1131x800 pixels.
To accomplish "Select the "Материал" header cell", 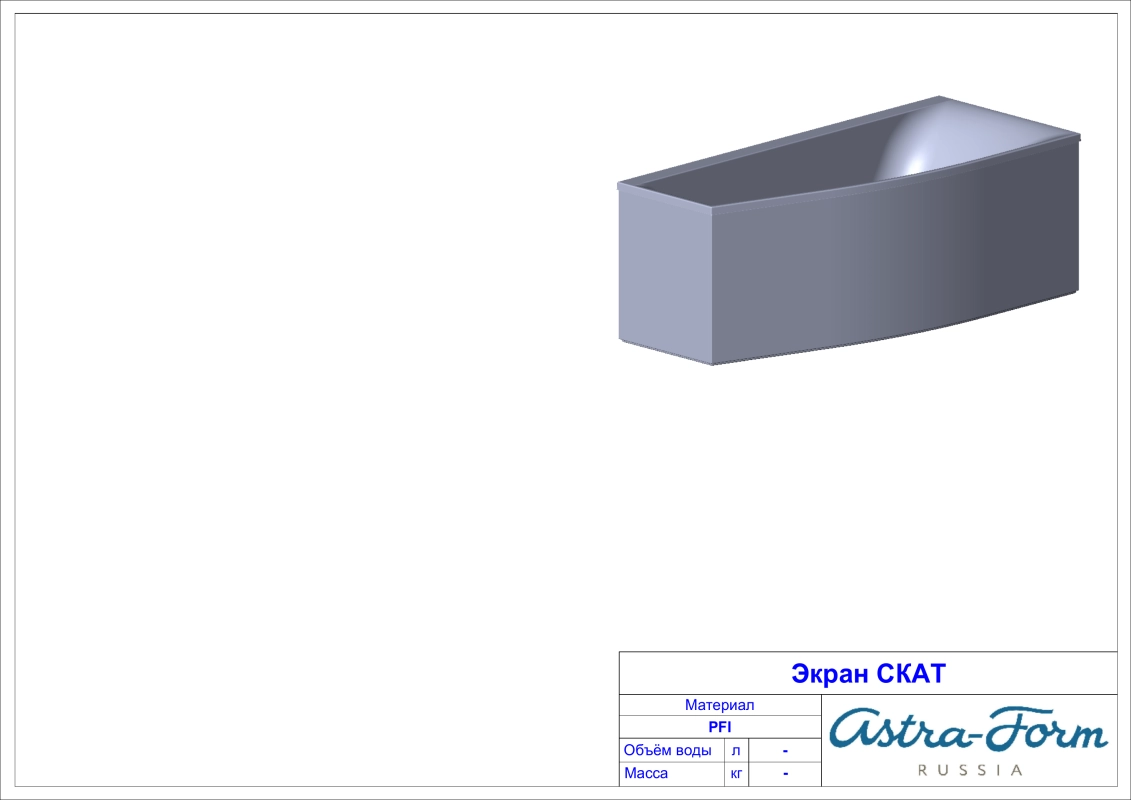I will (719, 705).
